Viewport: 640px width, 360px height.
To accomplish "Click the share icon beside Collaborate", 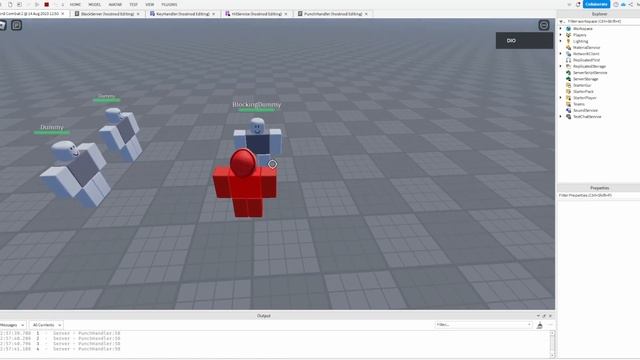I will (630, 4).
